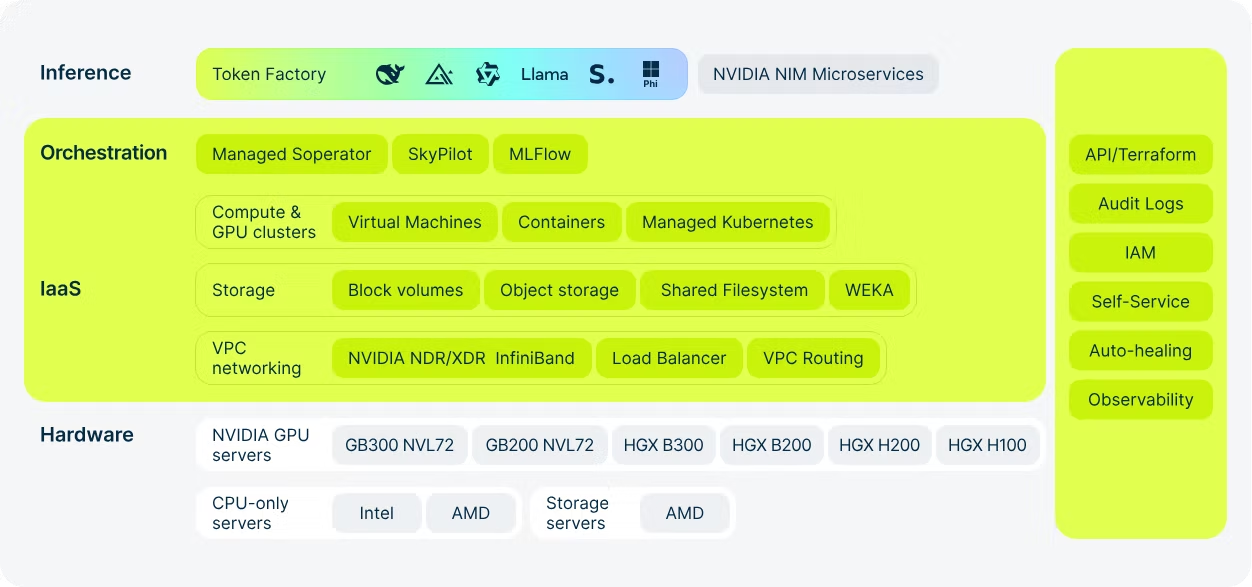Select the GB300 NVL72 chip
Viewport: 1252px width, 587px height.
click(x=399, y=445)
